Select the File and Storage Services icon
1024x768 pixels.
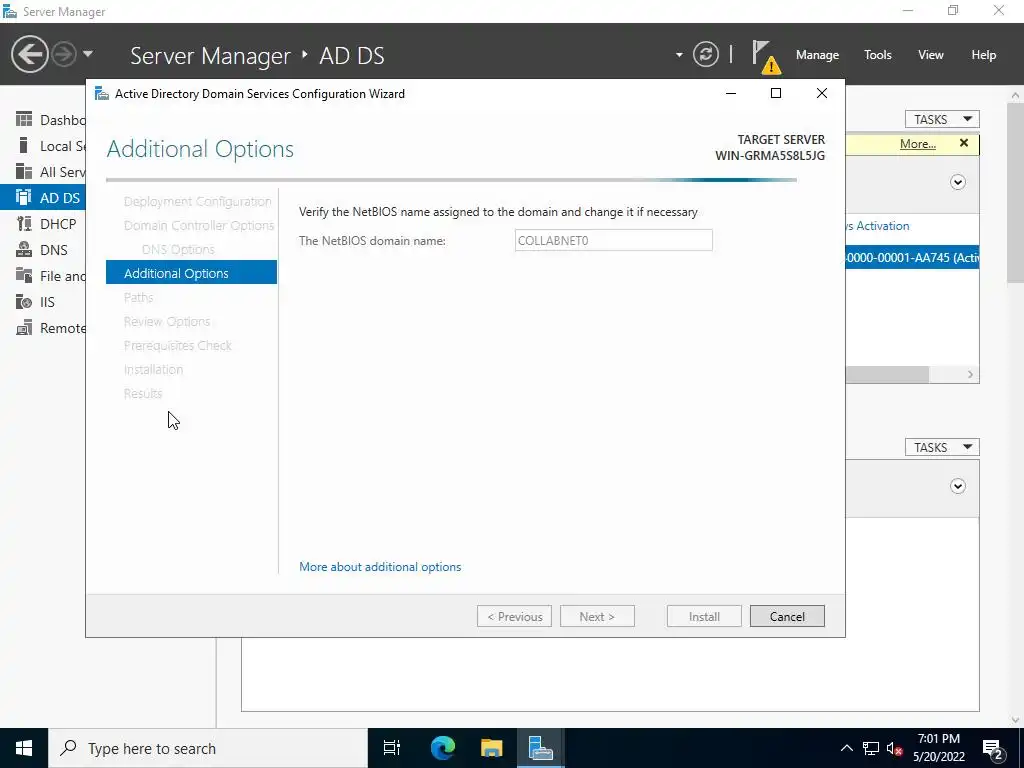[x=24, y=276]
